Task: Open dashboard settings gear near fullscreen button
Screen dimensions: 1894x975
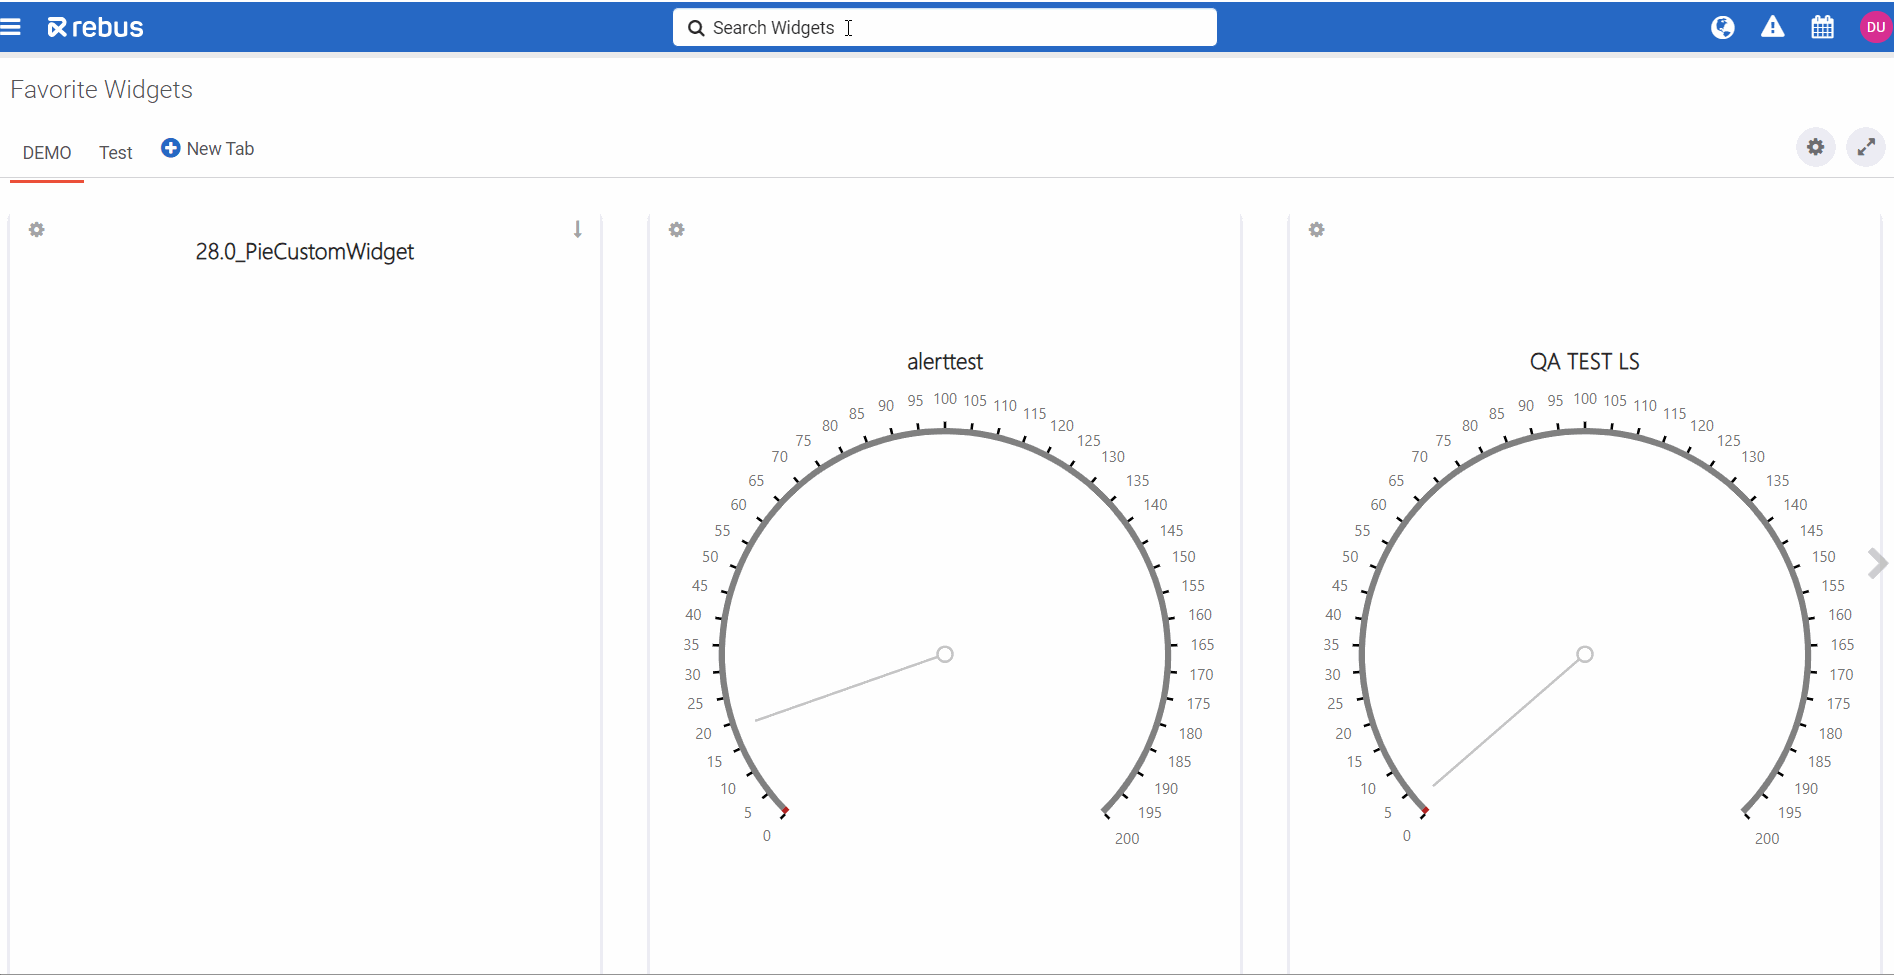Action: 1815,148
